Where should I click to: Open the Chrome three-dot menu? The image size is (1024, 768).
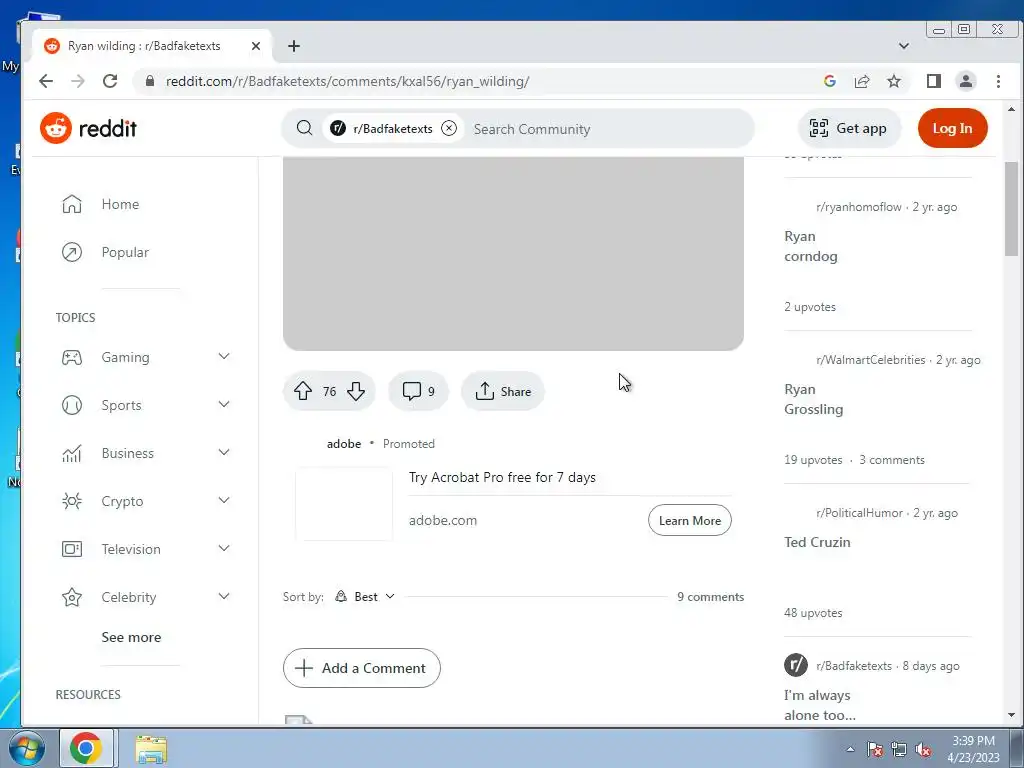pos(998,81)
